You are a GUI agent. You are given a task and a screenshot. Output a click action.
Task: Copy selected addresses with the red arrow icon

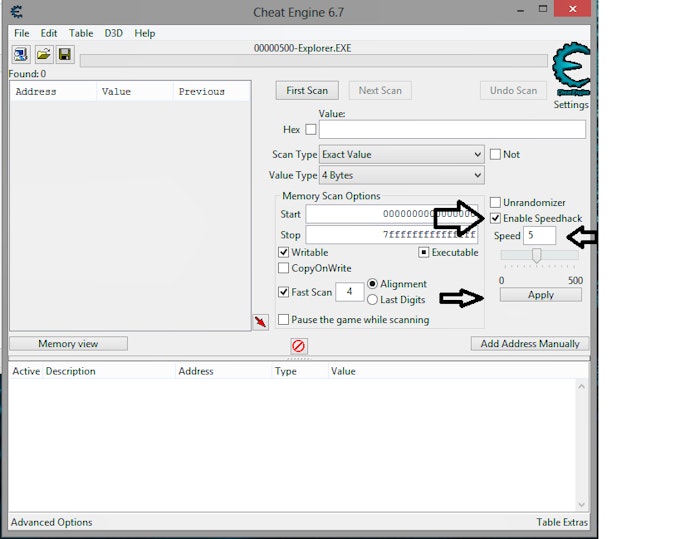pos(260,322)
